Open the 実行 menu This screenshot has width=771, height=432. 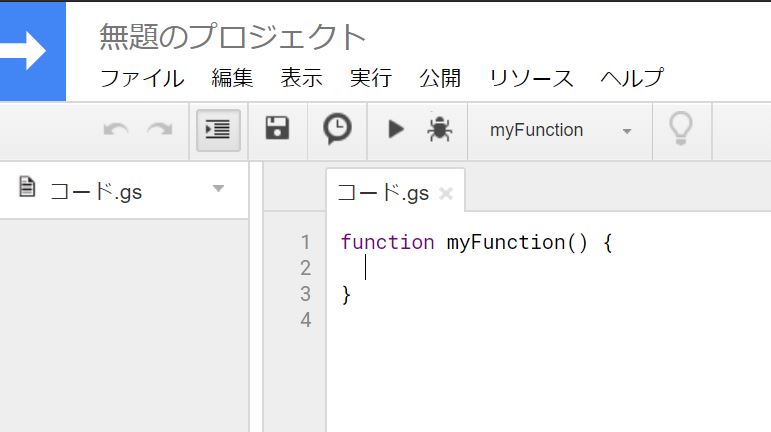coord(370,78)
